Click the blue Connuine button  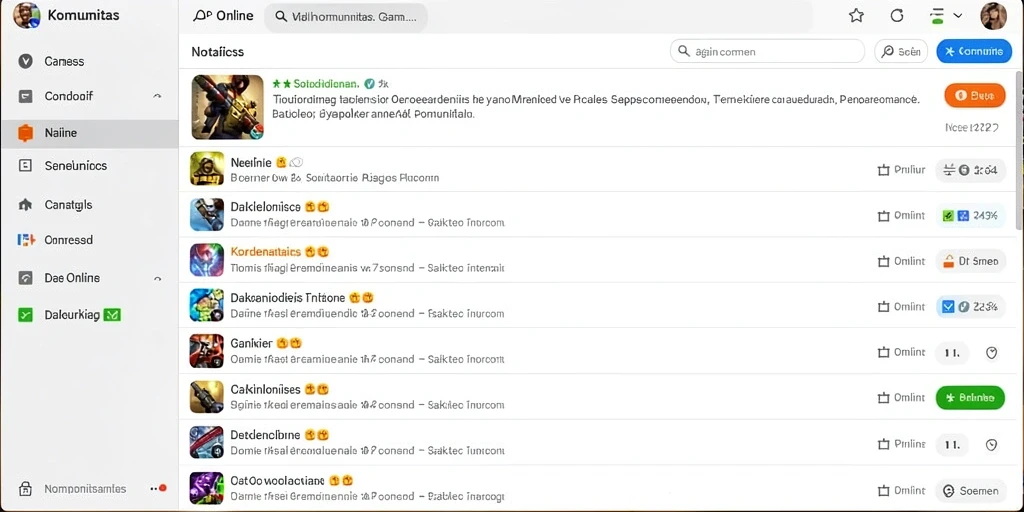point(974,51)
